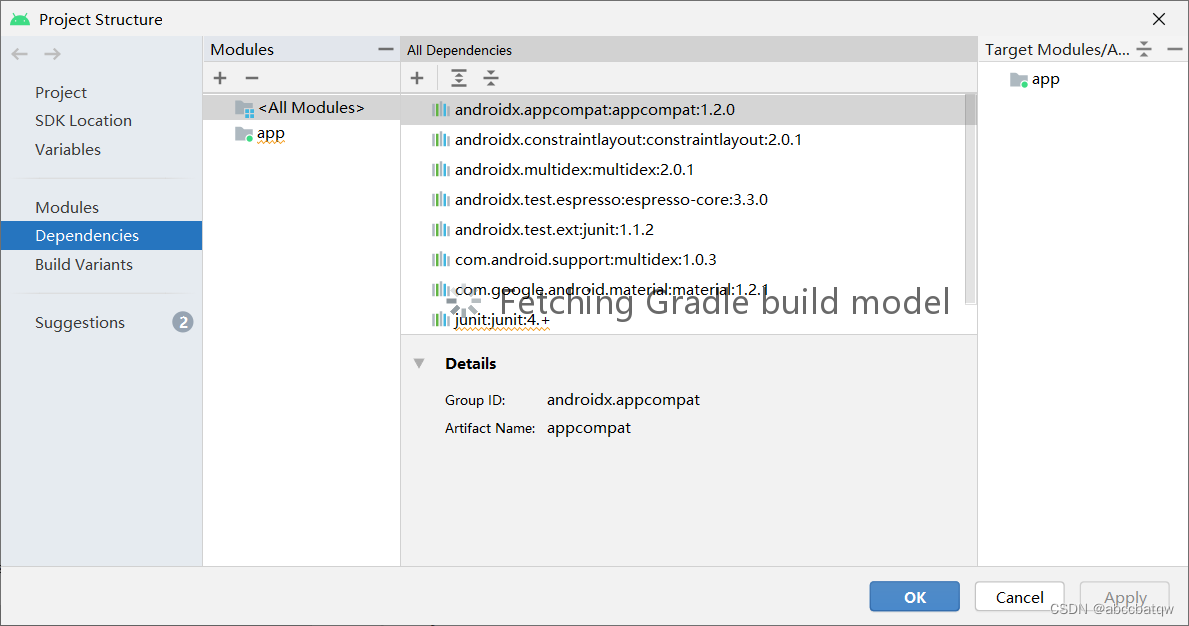Click the forward navigation arrow
1189x626 pixels.
click(x=52, y=54)
